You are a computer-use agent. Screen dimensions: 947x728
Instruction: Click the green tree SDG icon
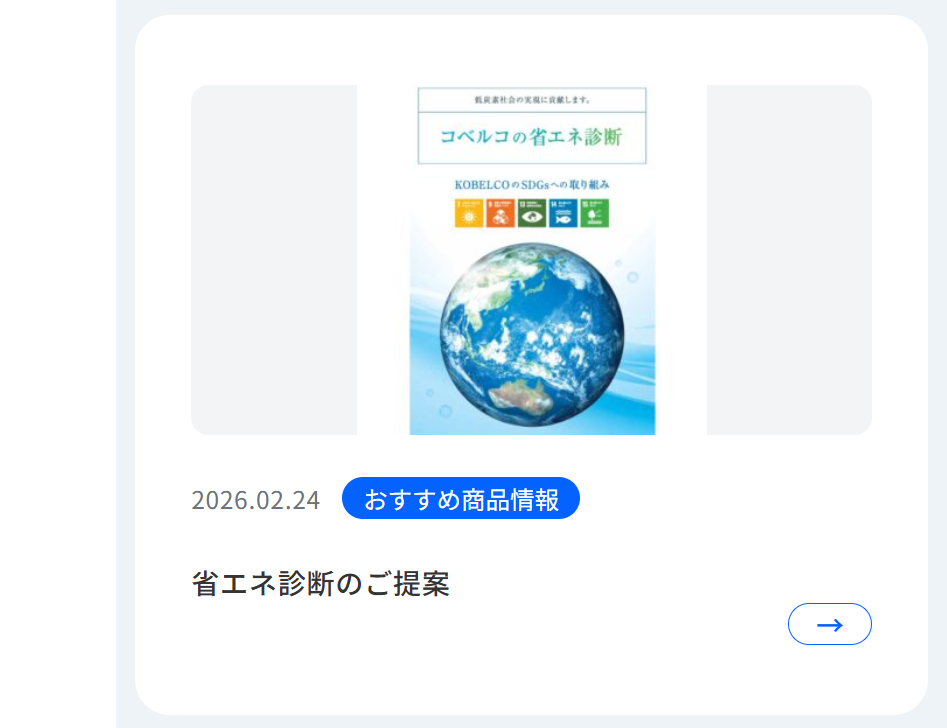(x=594, y=213)
